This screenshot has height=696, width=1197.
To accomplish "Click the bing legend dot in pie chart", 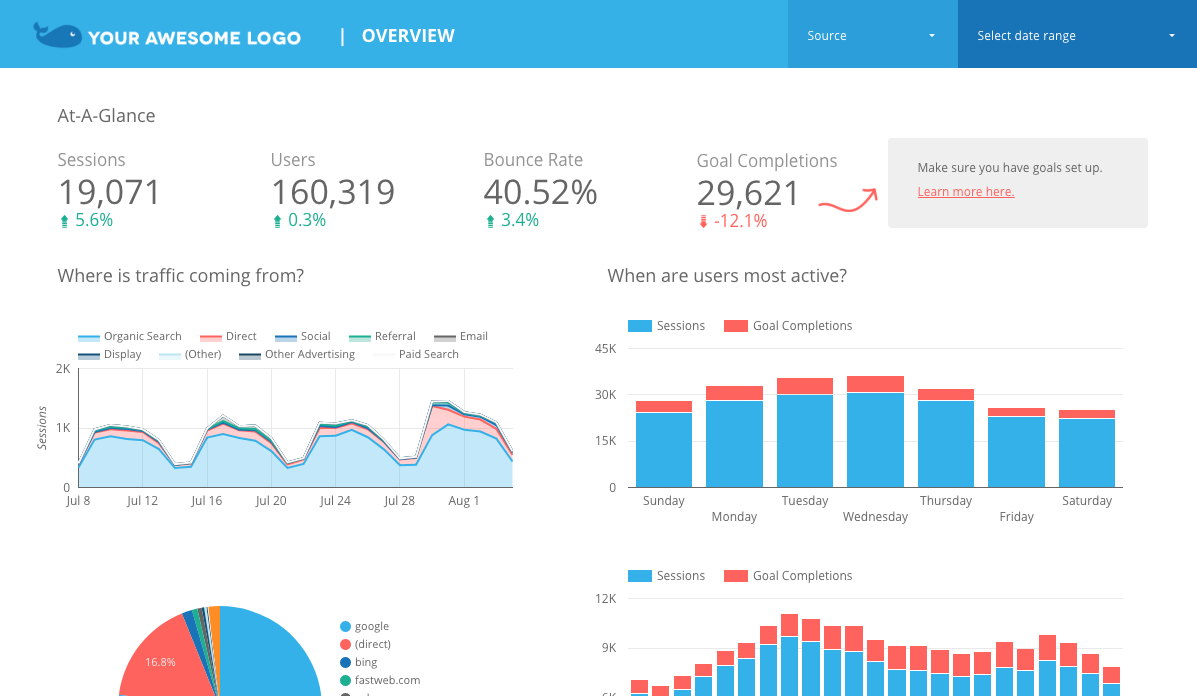I will 345,662.
